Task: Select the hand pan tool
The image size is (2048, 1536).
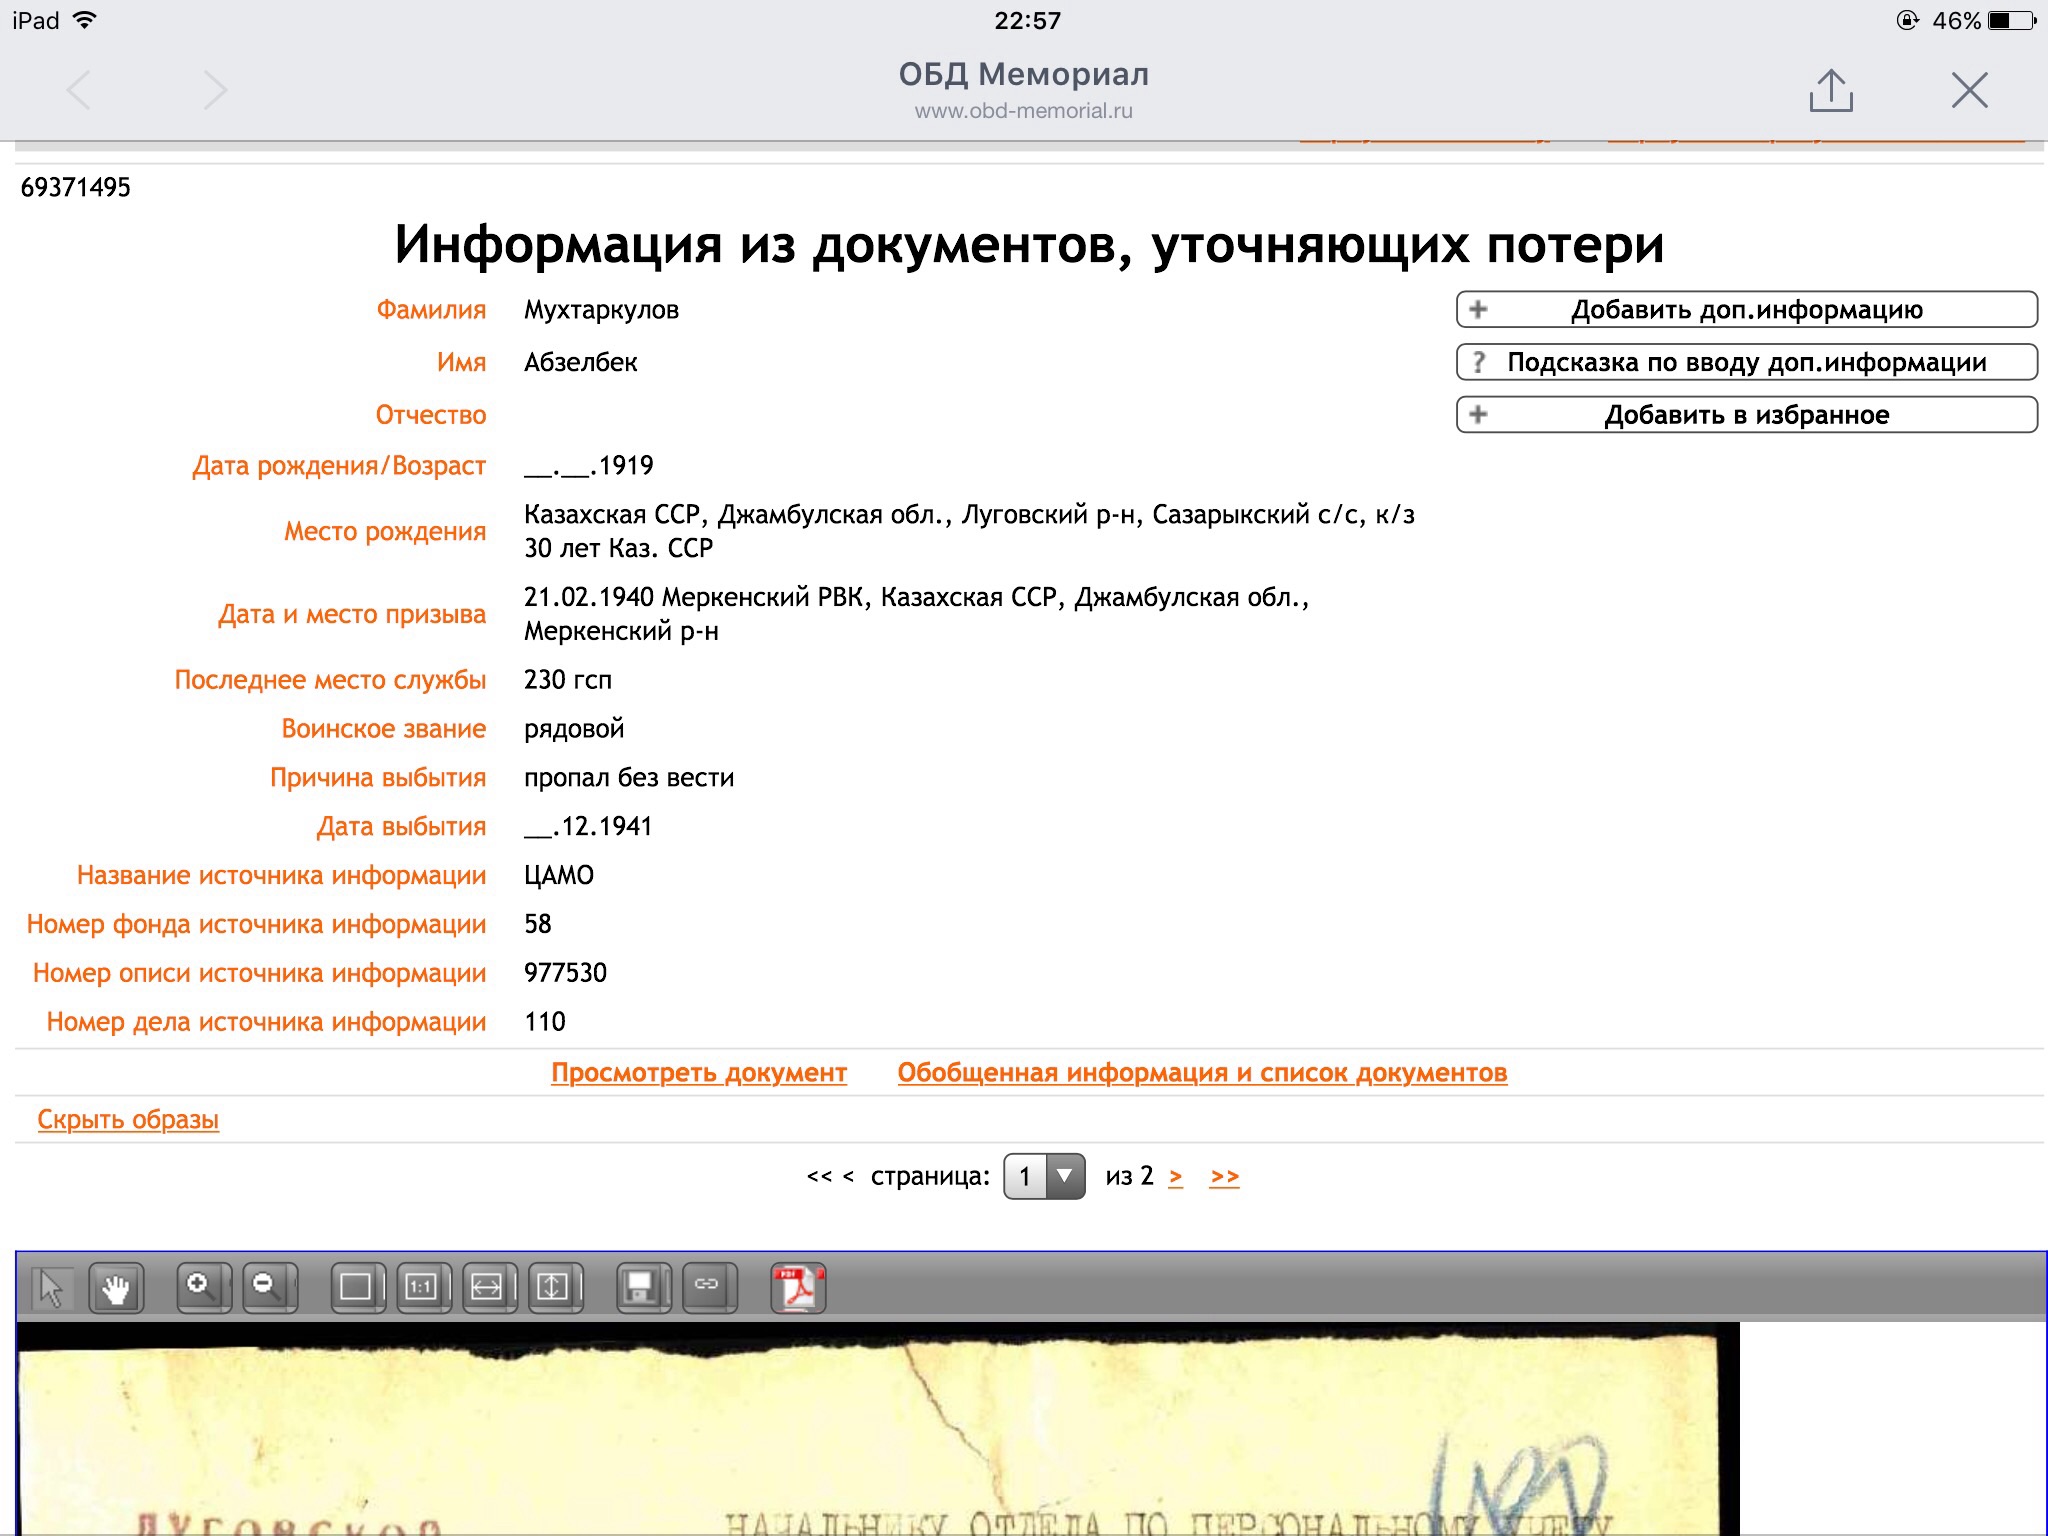Action: [117, 1287]
